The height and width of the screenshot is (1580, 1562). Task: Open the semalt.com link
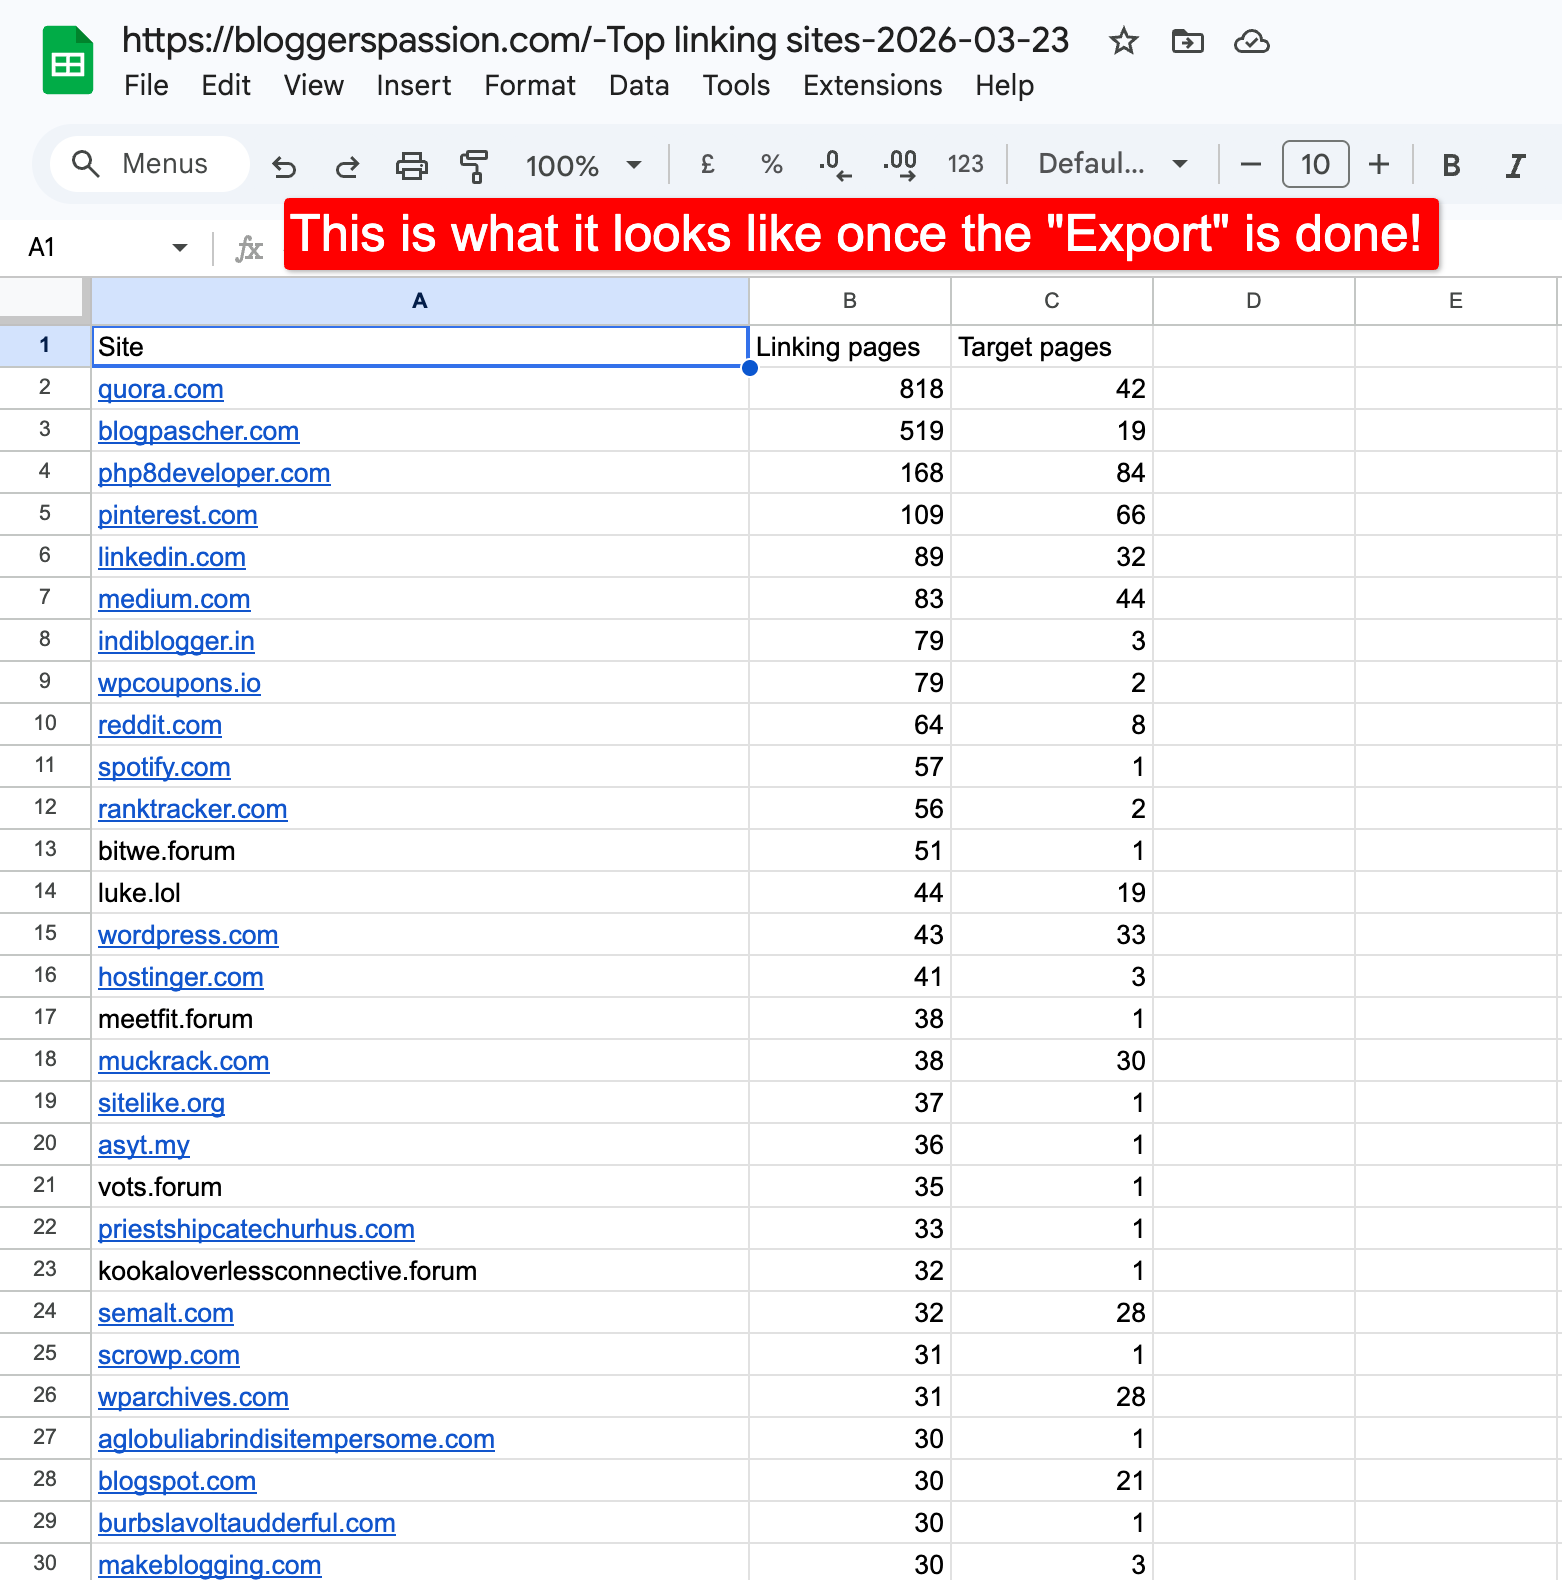coord(166,1314)
